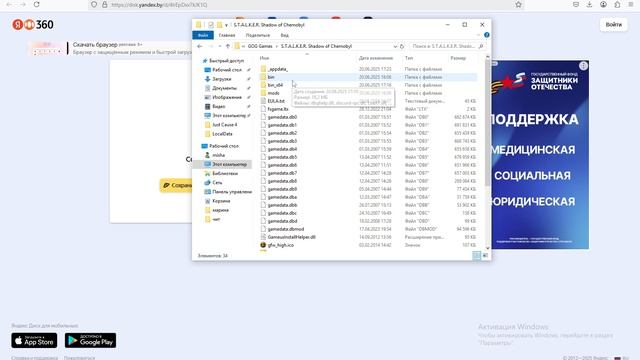Image resolution: width=640 pixels, height=360 pixels.
Task: Click the ad info icon on the banner
Action: (x=583, y=66)
